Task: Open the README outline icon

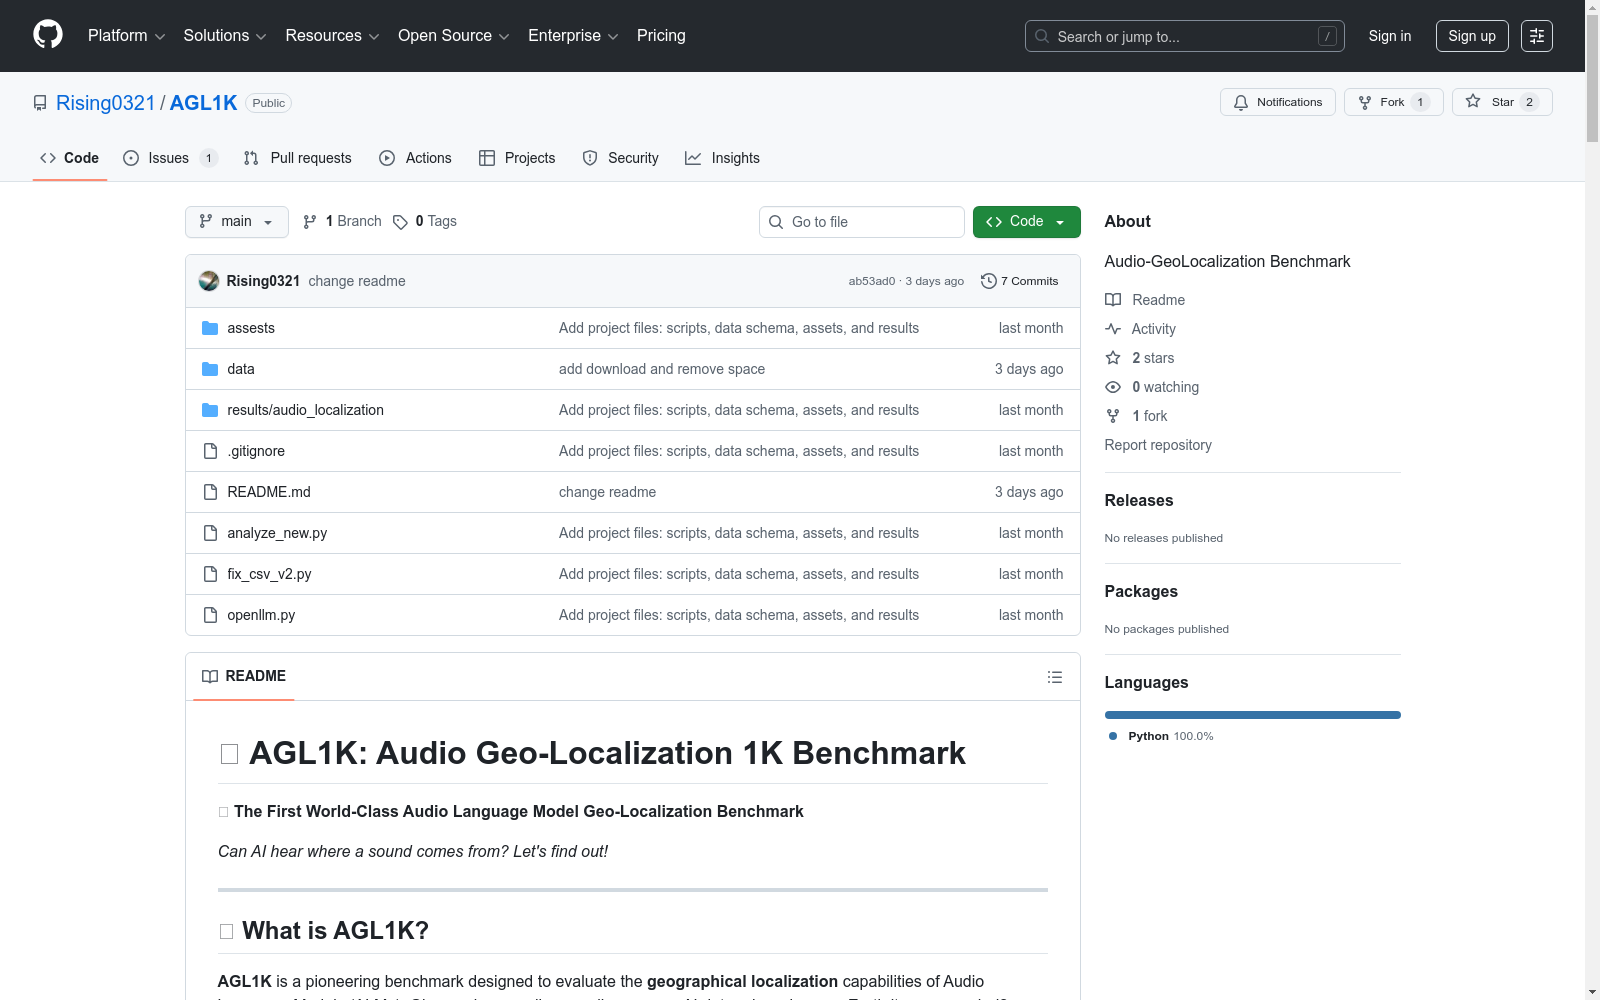Action: (1054, 677)
